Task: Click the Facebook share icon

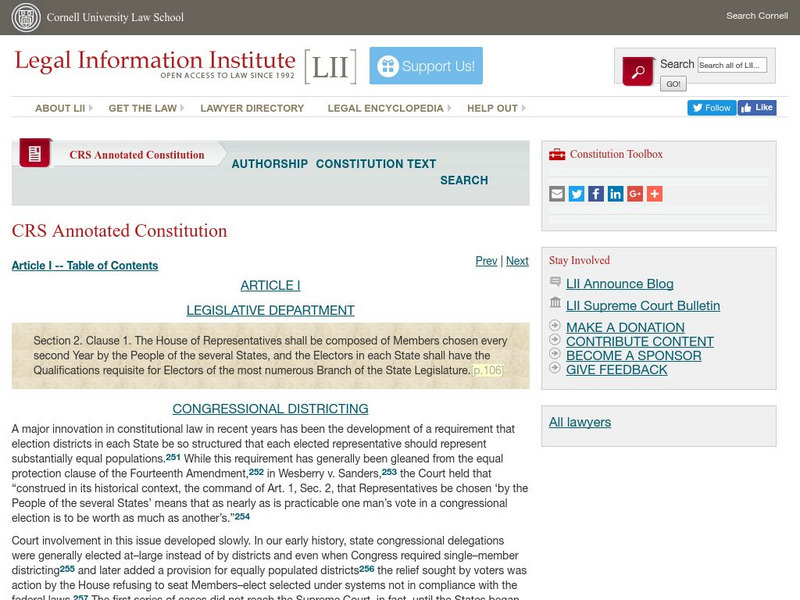Action: tap(595, 194)
